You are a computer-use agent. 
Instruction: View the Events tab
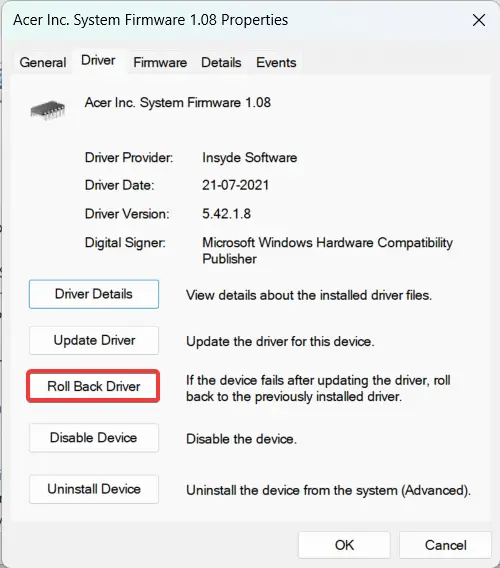(276, 62)
